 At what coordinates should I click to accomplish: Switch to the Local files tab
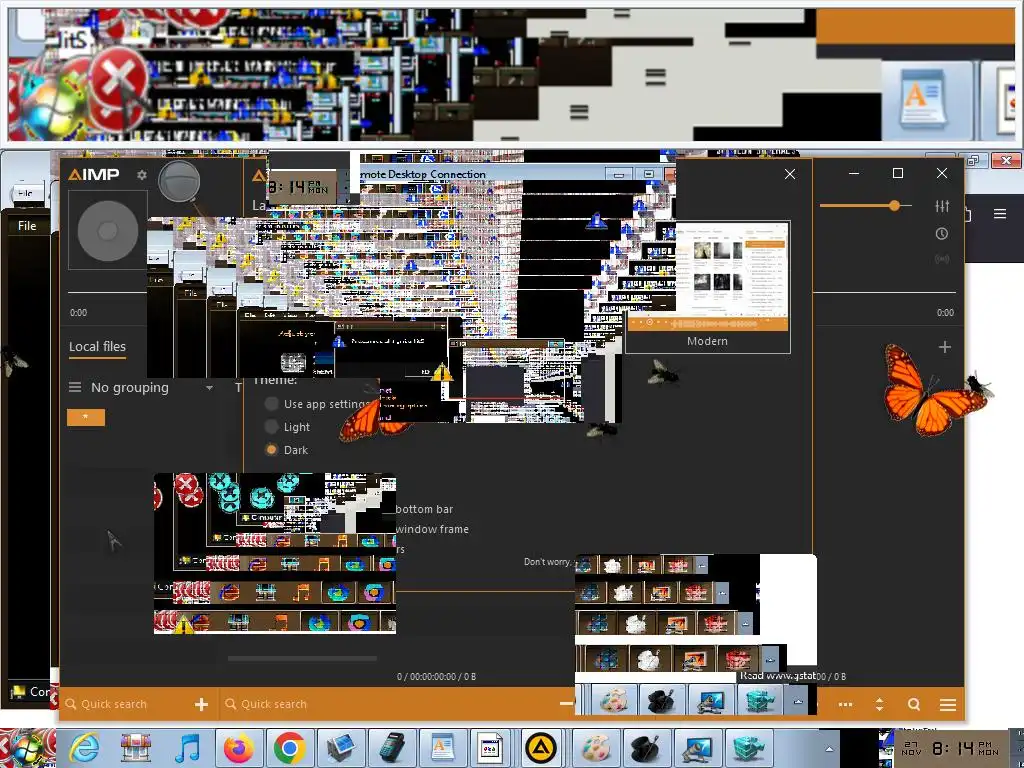[97, 347]
